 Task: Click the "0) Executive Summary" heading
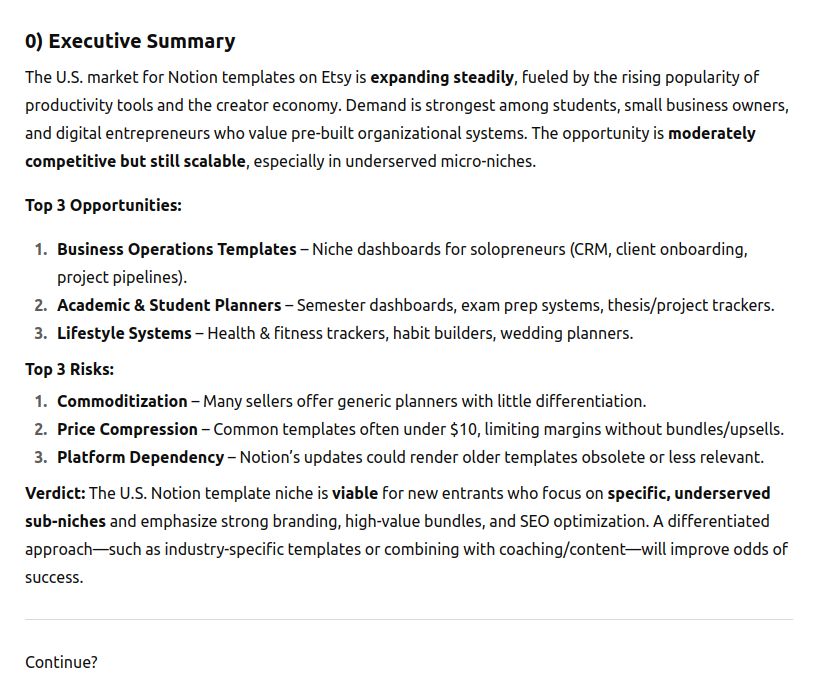click(130, 41)
